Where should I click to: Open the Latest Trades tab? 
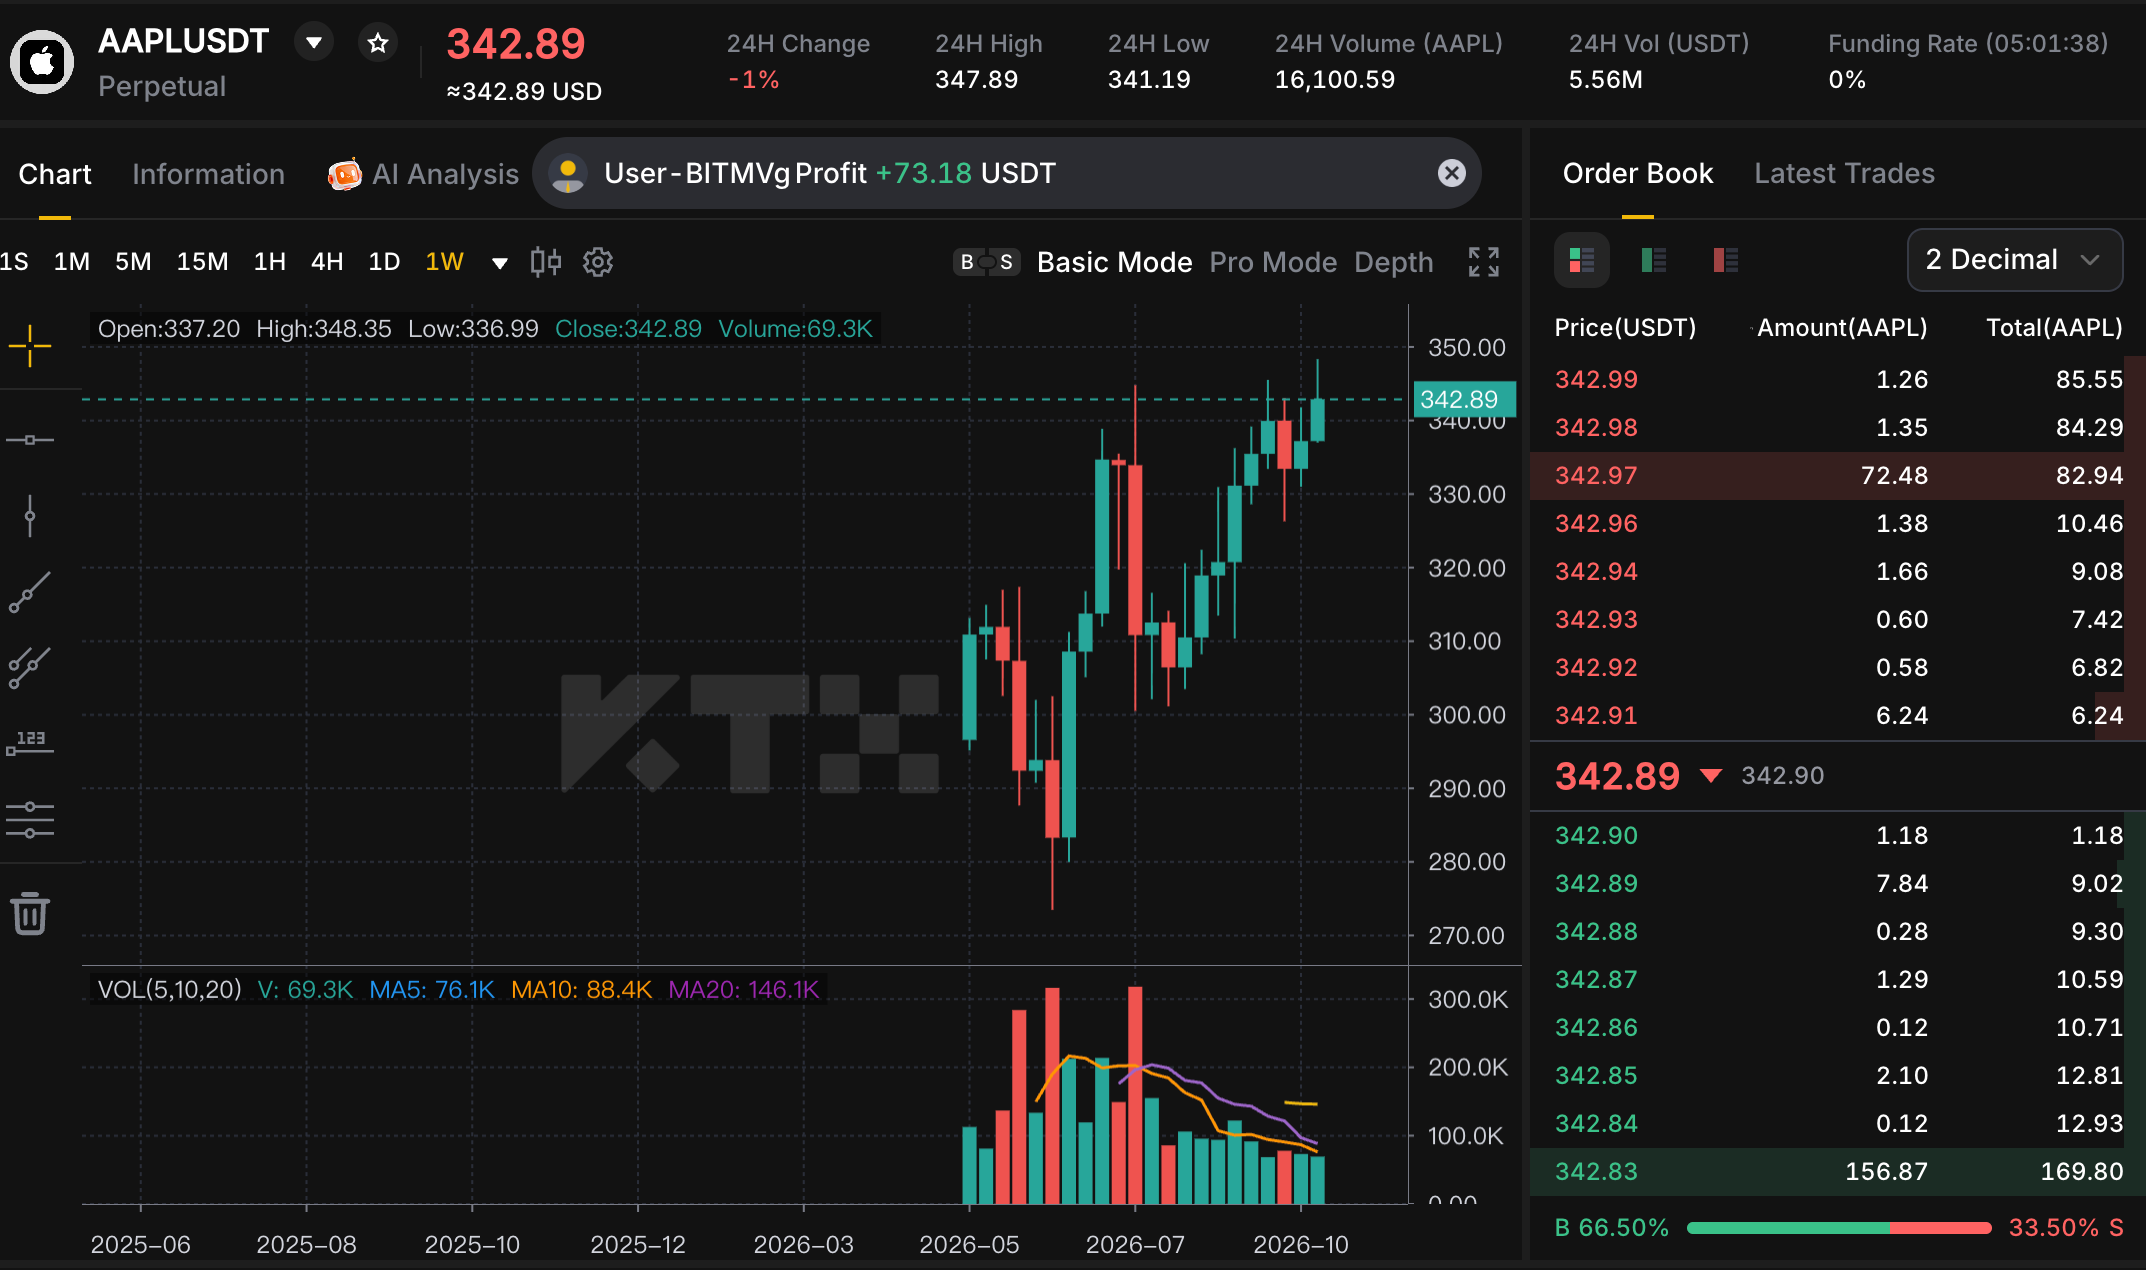pyautogui.click(x=1844, y=173)
